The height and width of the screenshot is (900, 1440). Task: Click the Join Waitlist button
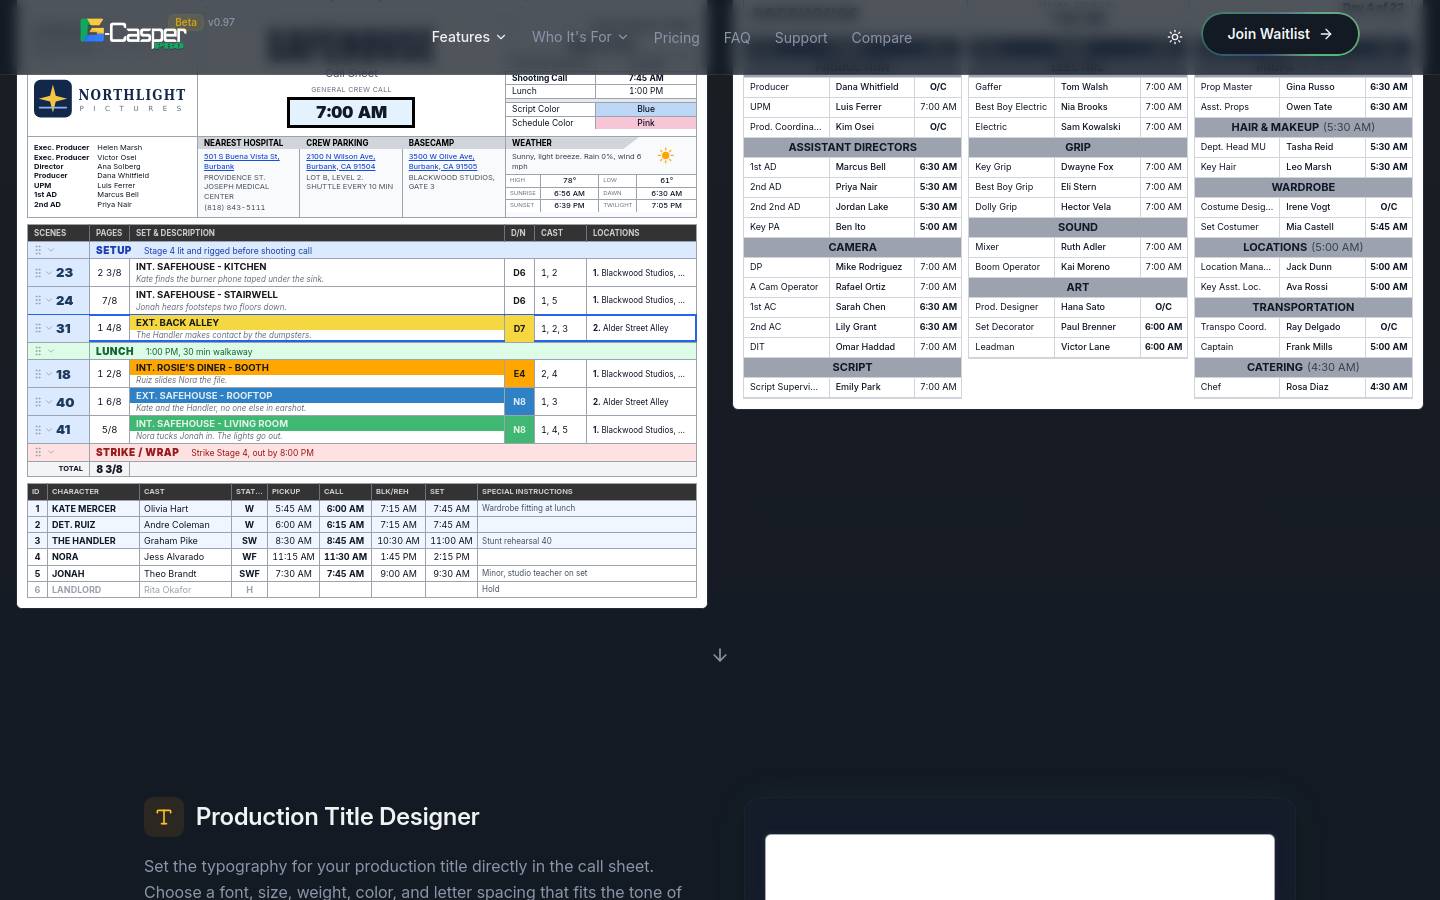(x=1280, y=34)
